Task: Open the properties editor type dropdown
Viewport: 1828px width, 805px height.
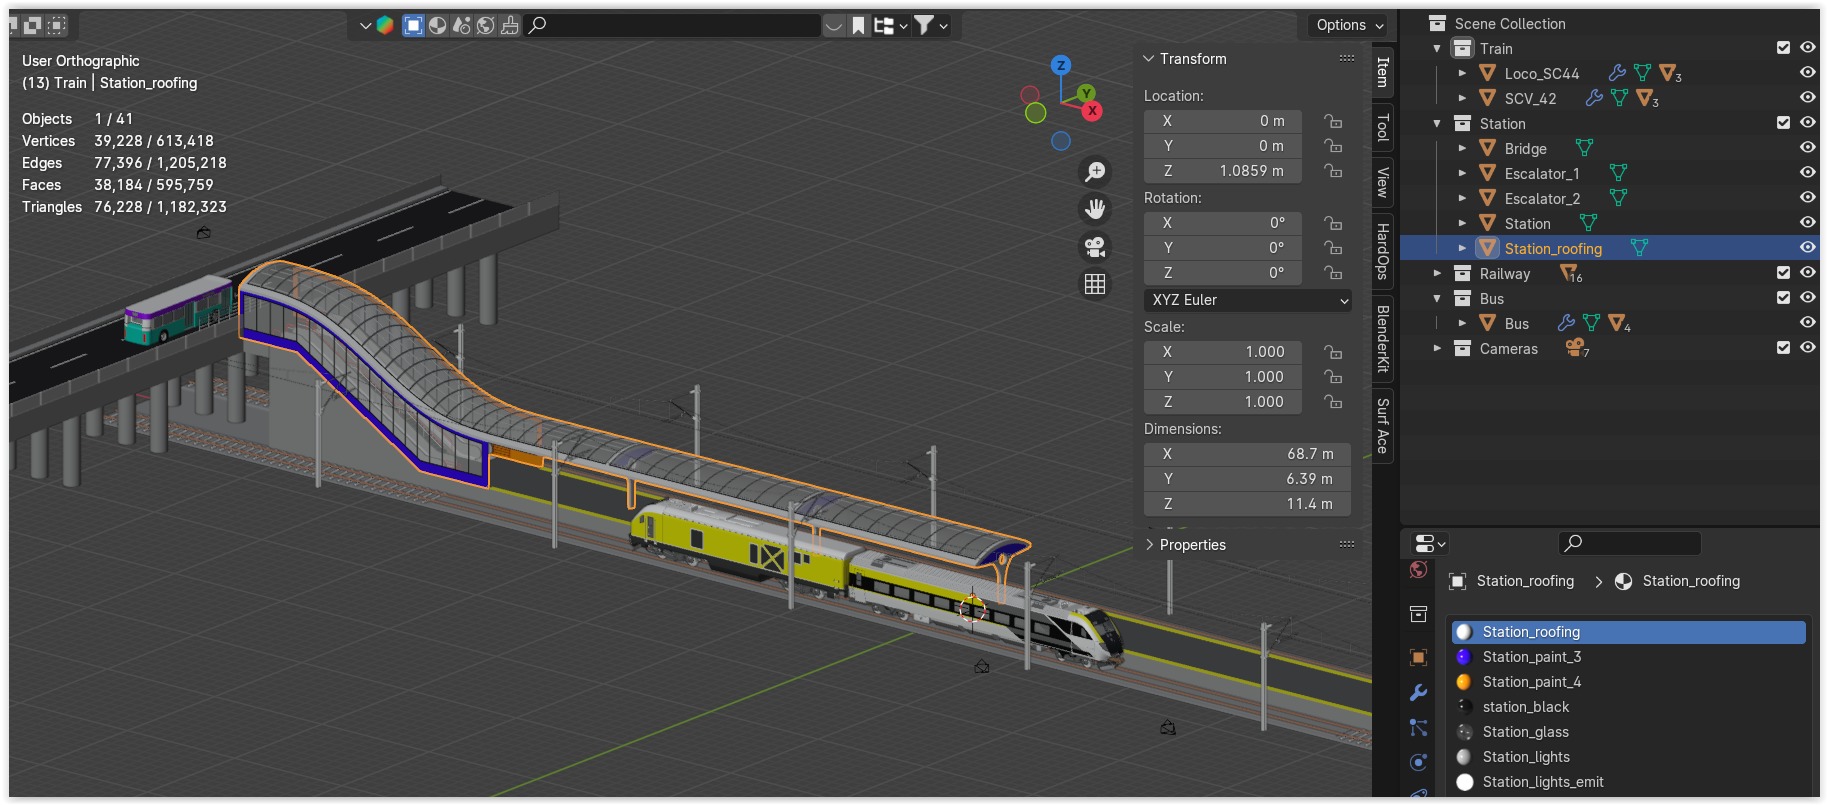Action: pos(1430,543)
